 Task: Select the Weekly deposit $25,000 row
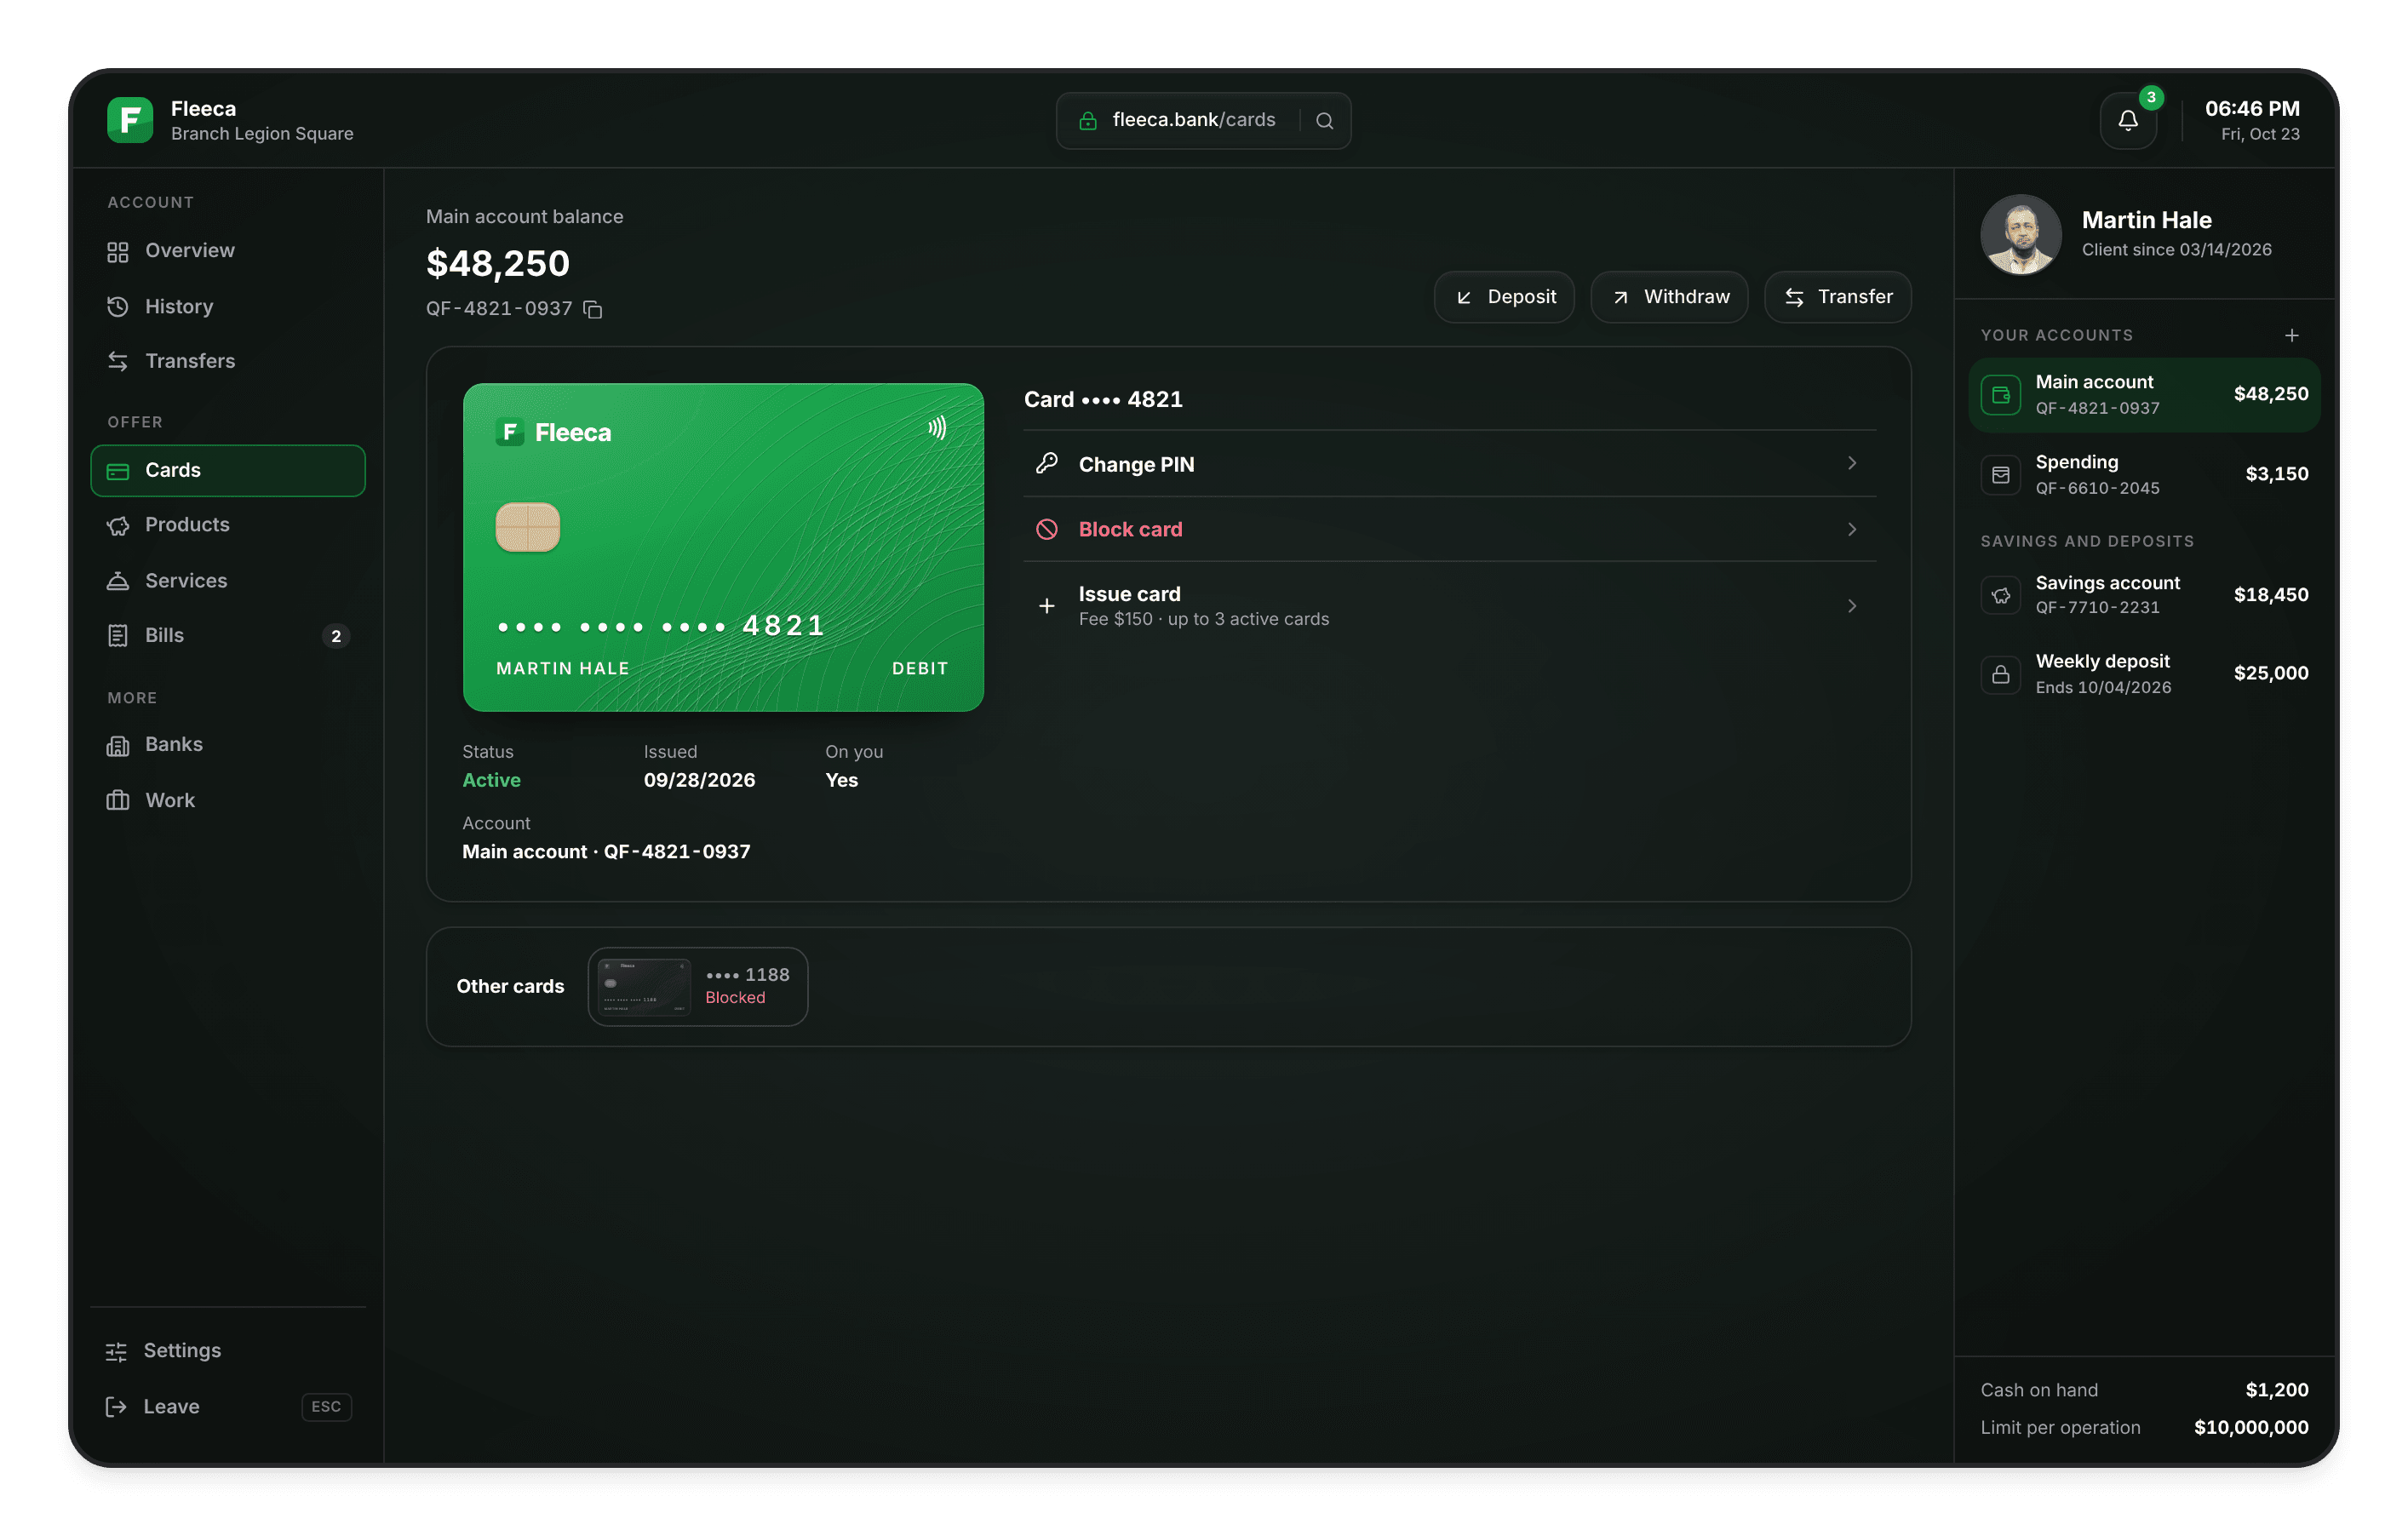(x=2144, y=674)
